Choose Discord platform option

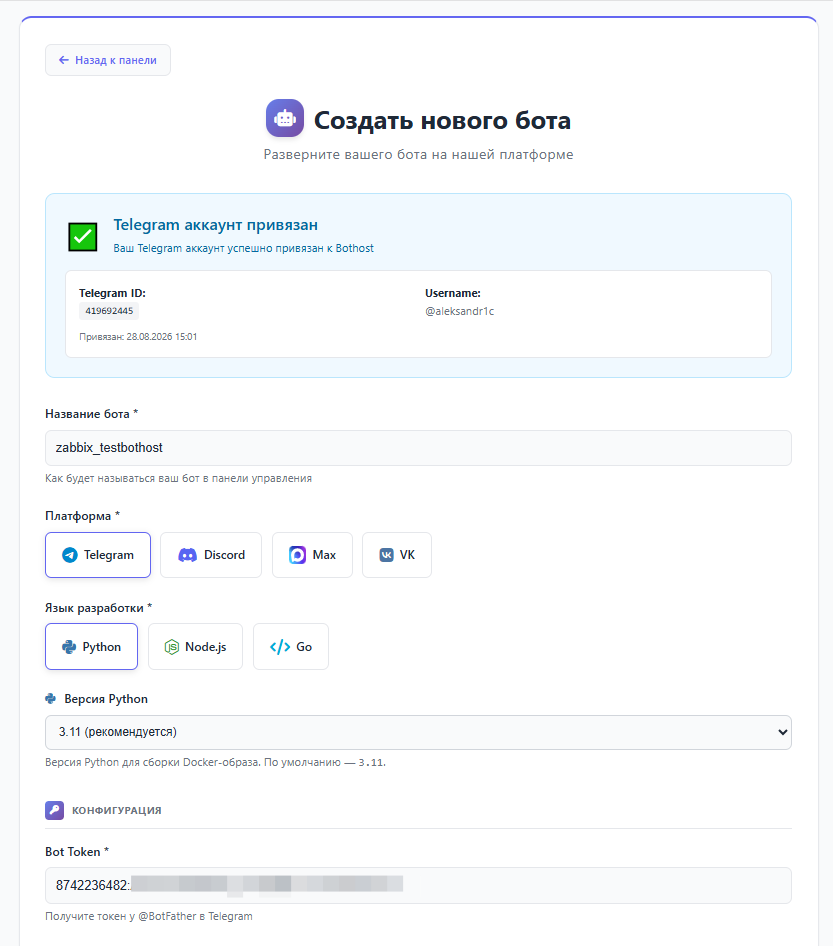pos(211,555)
